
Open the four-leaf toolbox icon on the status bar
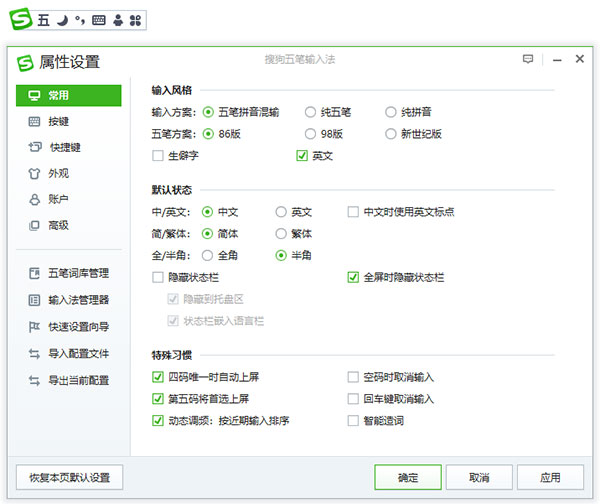[135, 20]
